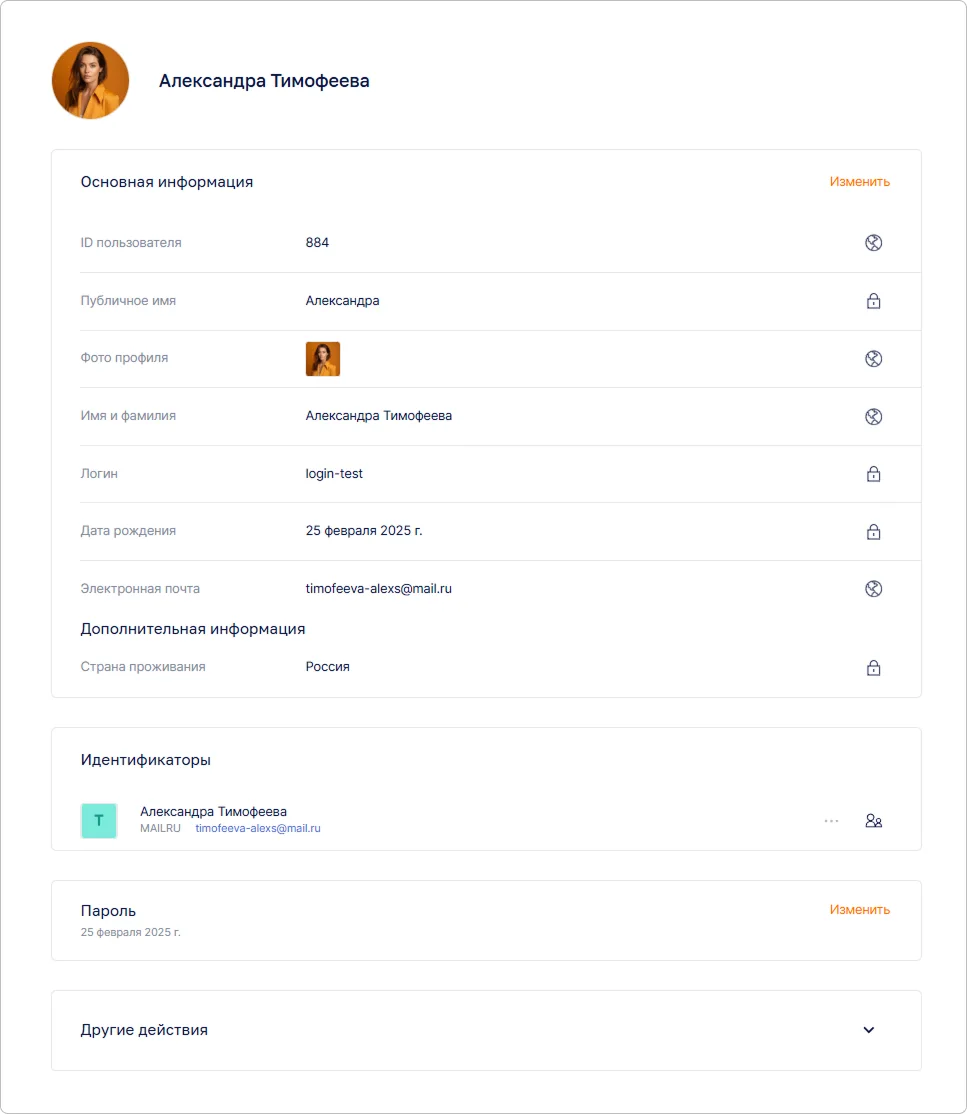This screenshot has height=1114, width=967.
Task: Click the globe icon beside ID пользователя
Action: (x=873, y=243)
